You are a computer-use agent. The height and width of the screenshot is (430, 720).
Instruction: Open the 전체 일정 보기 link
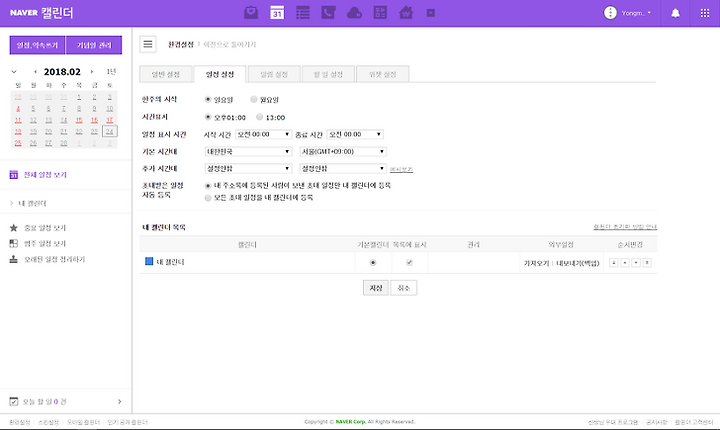(45, 175)
